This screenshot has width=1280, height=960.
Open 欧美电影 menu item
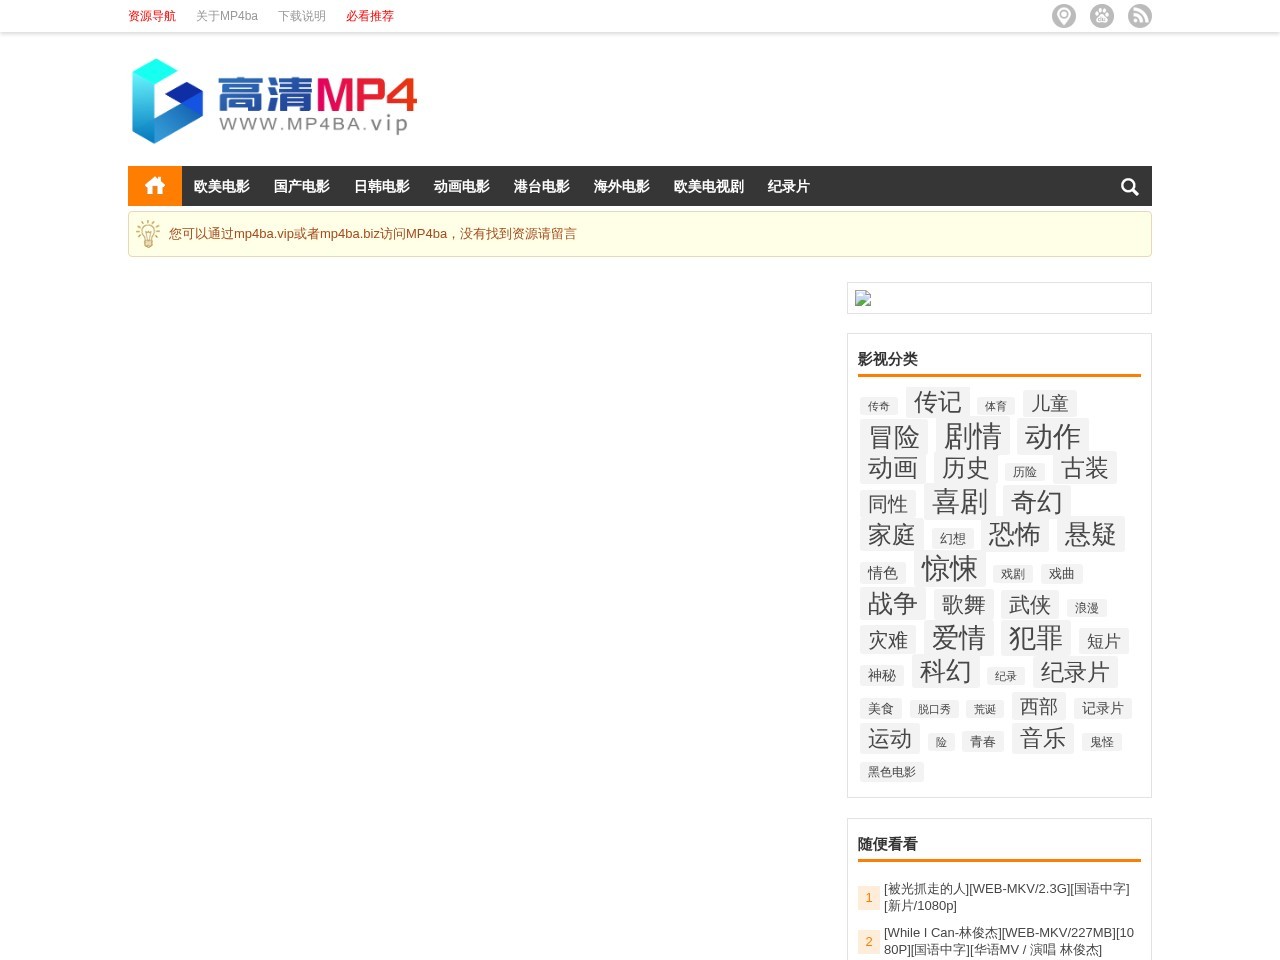[x=222, y=186]
